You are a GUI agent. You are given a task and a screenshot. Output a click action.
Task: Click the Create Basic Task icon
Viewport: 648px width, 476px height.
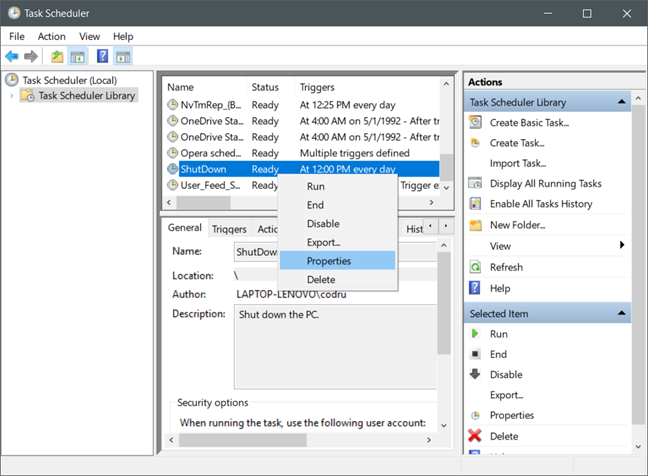[x=475, y=122]
